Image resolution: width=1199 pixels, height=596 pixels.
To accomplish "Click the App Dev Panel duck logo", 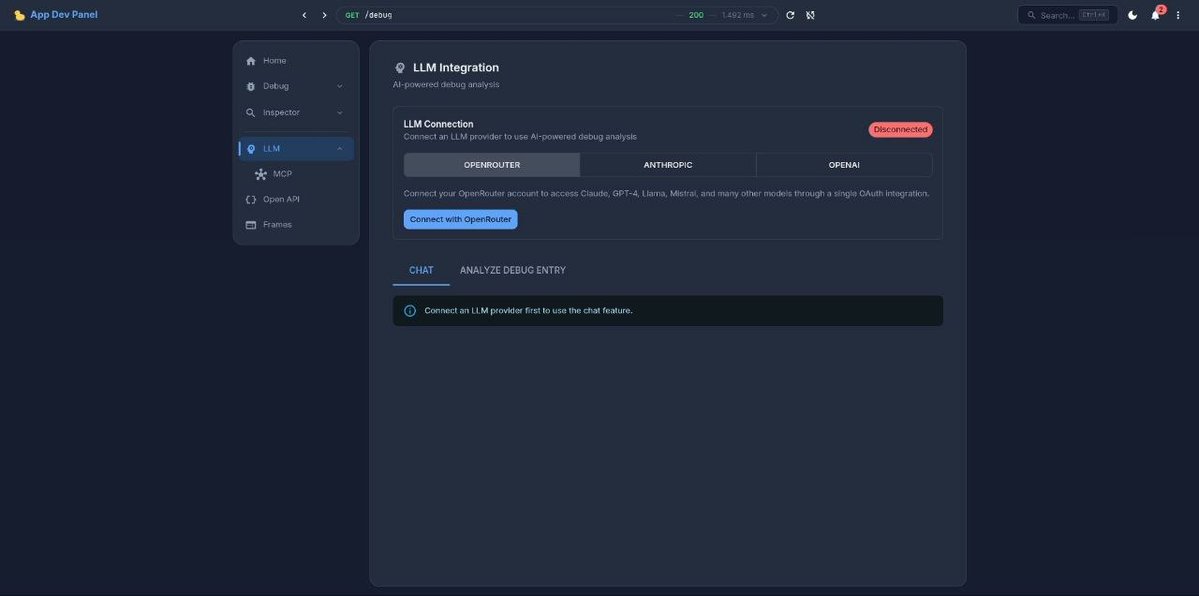I will point(20,15).
